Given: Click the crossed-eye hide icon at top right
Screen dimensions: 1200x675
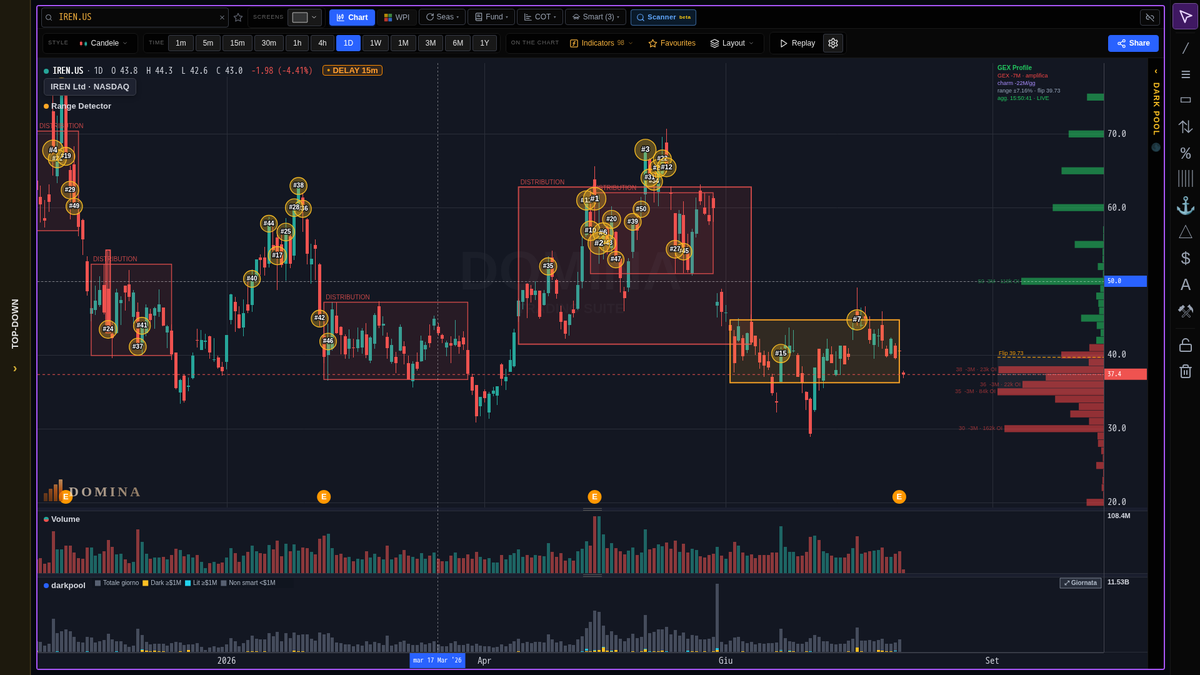Looking at the screenshot, I should [x=1149, y=17].
